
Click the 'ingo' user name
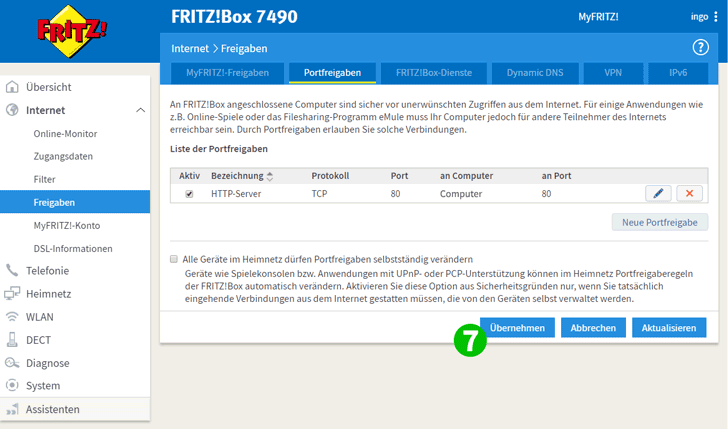[699, 17]
